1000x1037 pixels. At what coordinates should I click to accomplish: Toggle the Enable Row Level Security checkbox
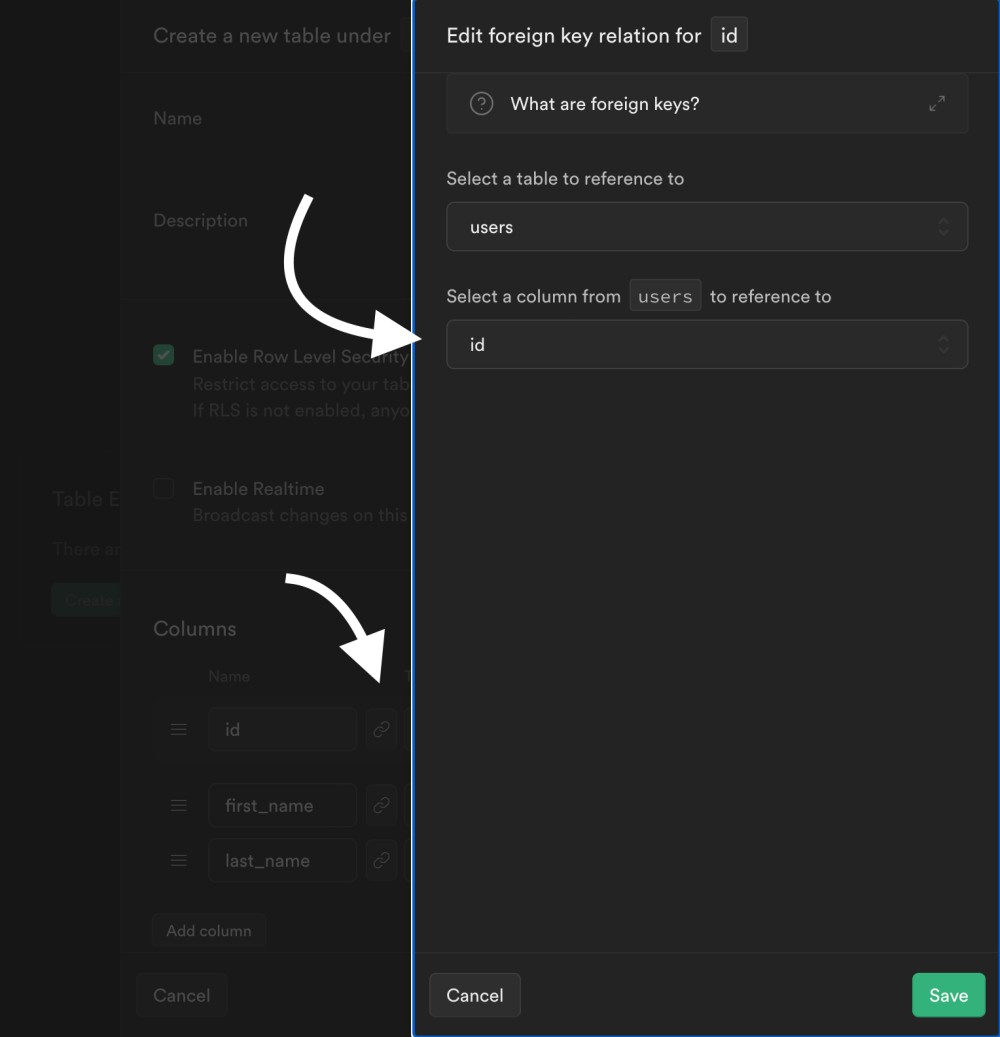(x=164, y=355)
